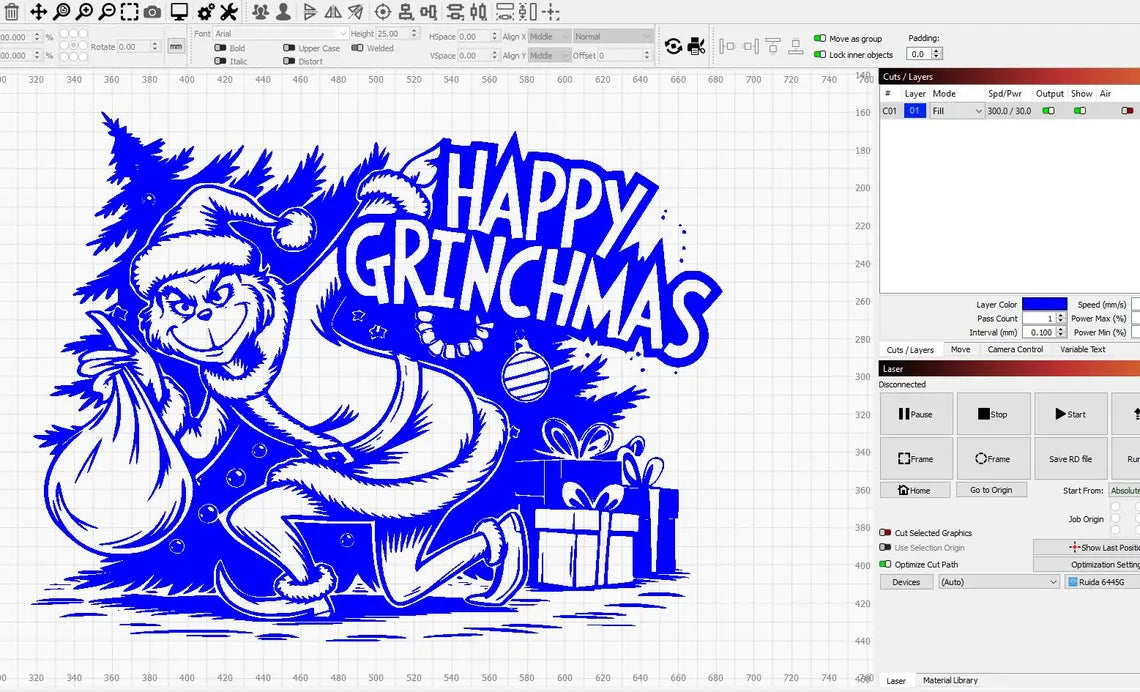
Task: Click the Go to Origin button
Action: pos(990,490)
